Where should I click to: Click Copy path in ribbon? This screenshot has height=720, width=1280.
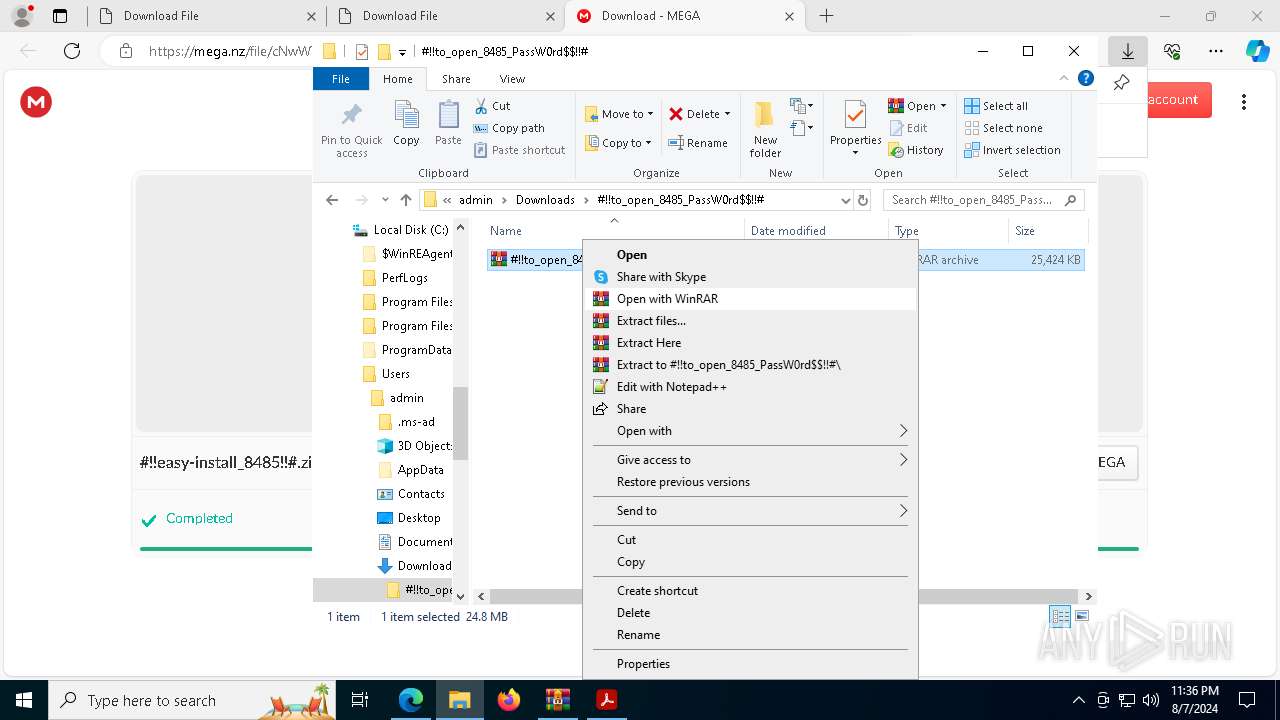click(509, 128)
